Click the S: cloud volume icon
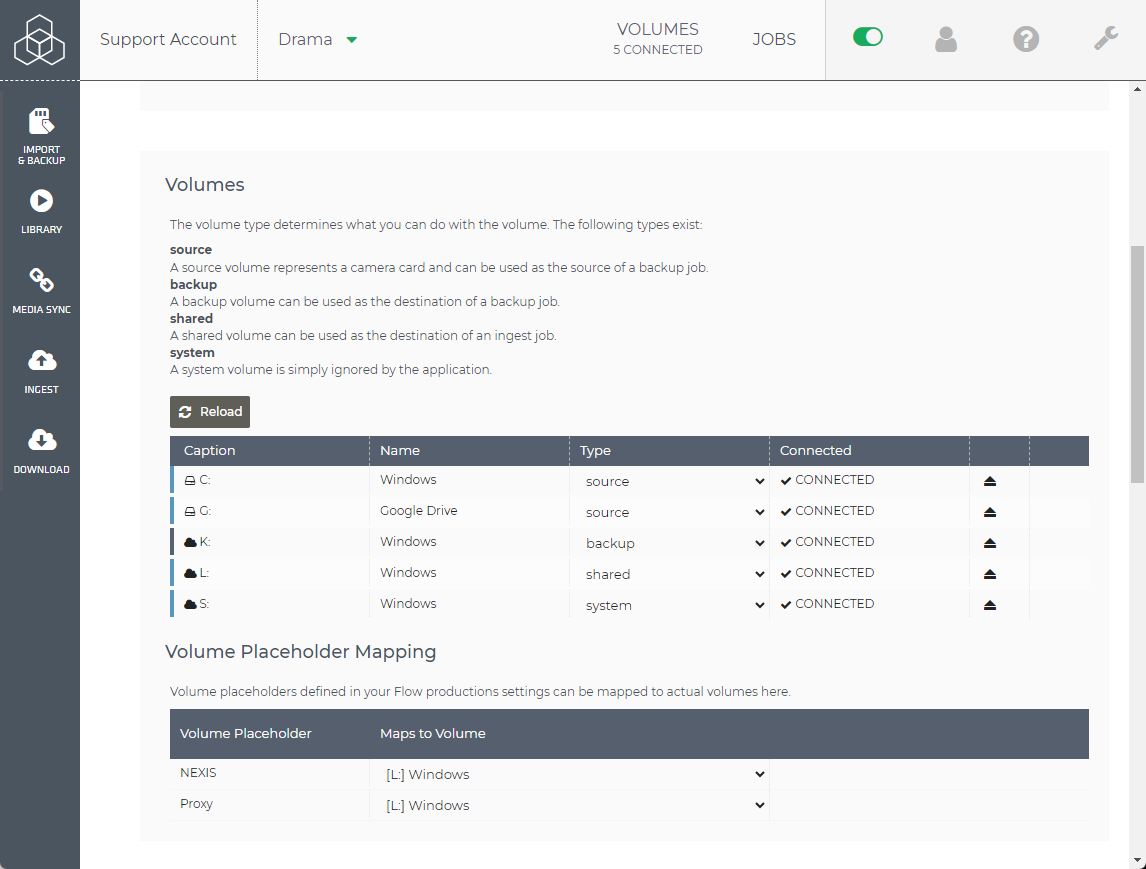The width and height of the screenshot is (1146, 869). pyautogui.click(x=190, y=604)
